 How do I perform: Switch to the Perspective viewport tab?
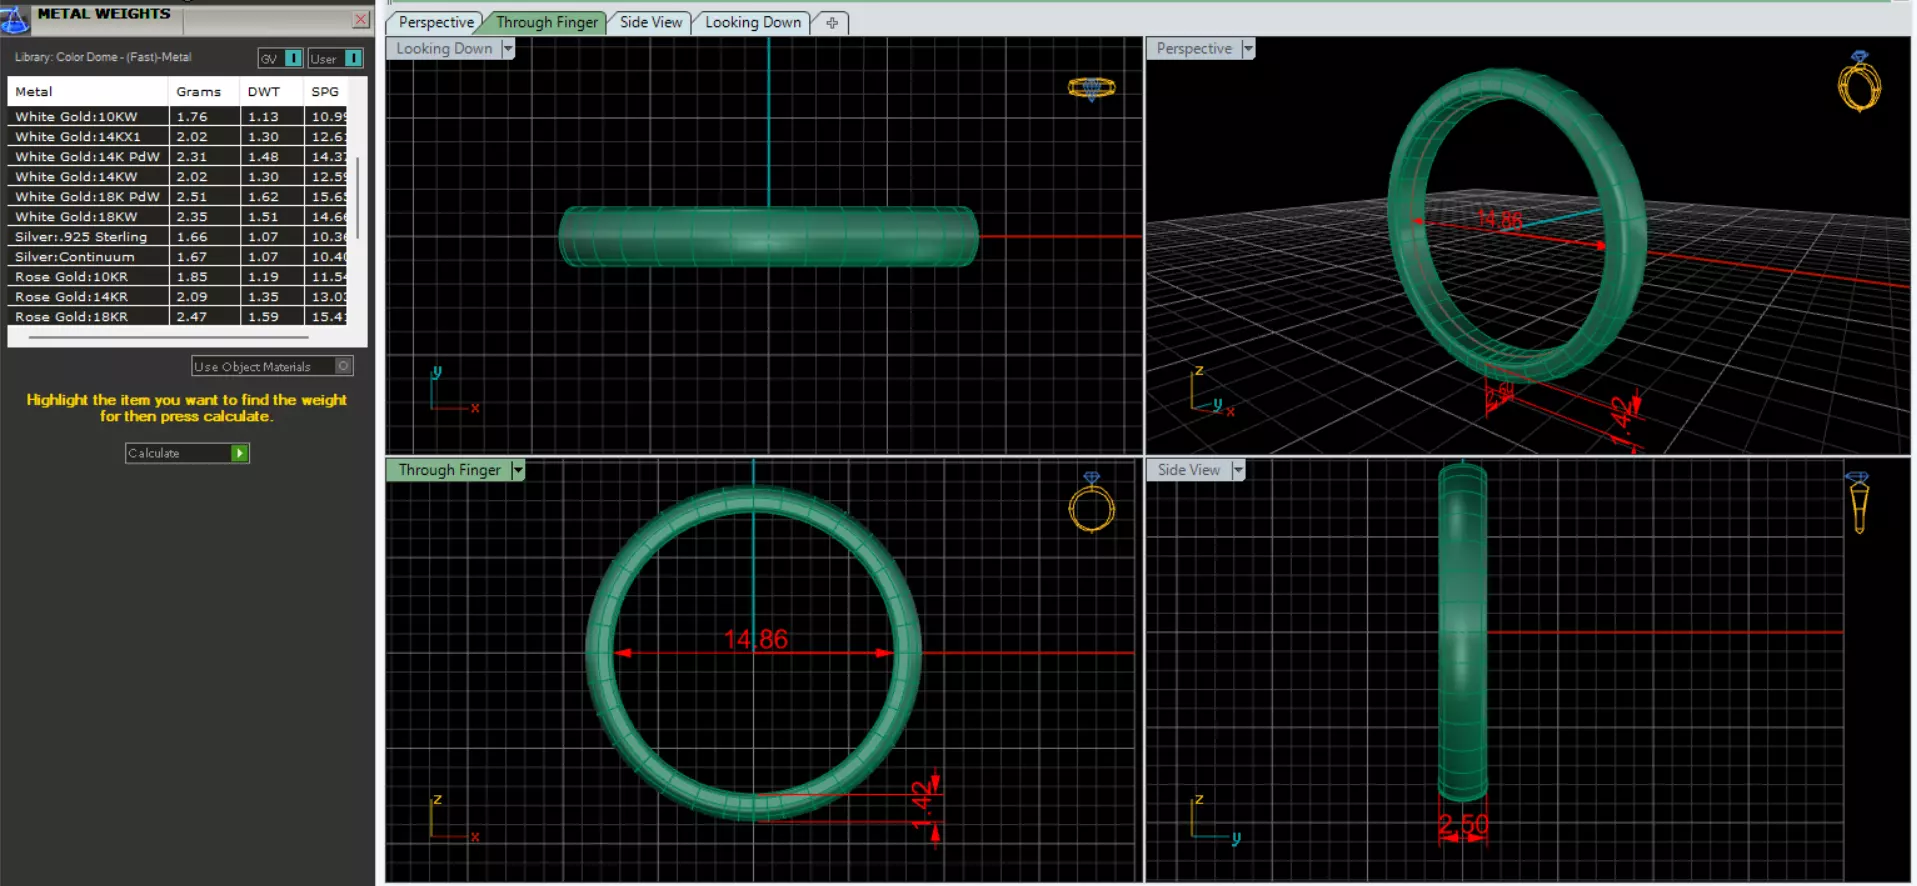pyautogui.click(x=436, y=22)
